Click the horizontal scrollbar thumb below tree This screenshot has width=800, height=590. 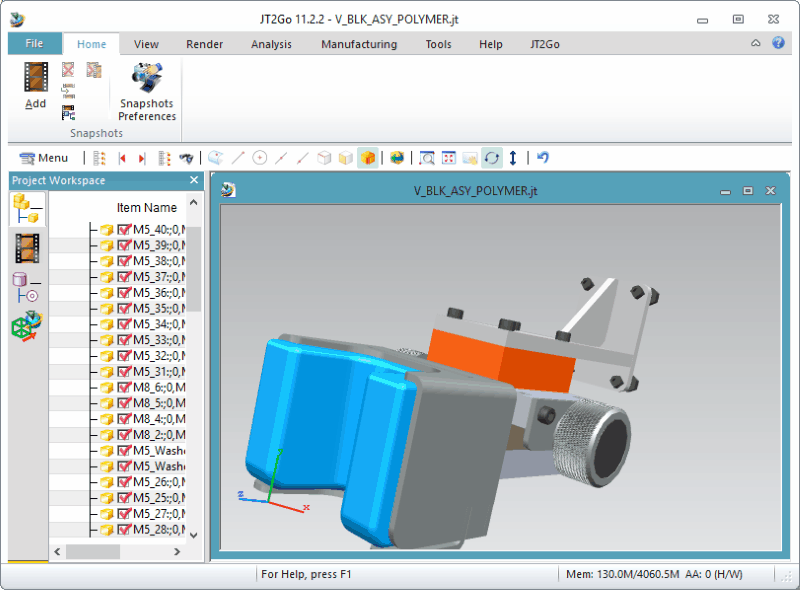93,552
